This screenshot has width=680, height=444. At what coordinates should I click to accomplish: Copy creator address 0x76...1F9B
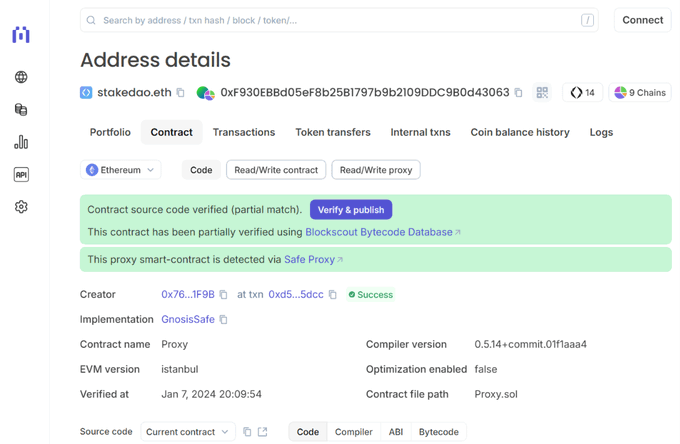pyautogui.click(x=223, y=295)
